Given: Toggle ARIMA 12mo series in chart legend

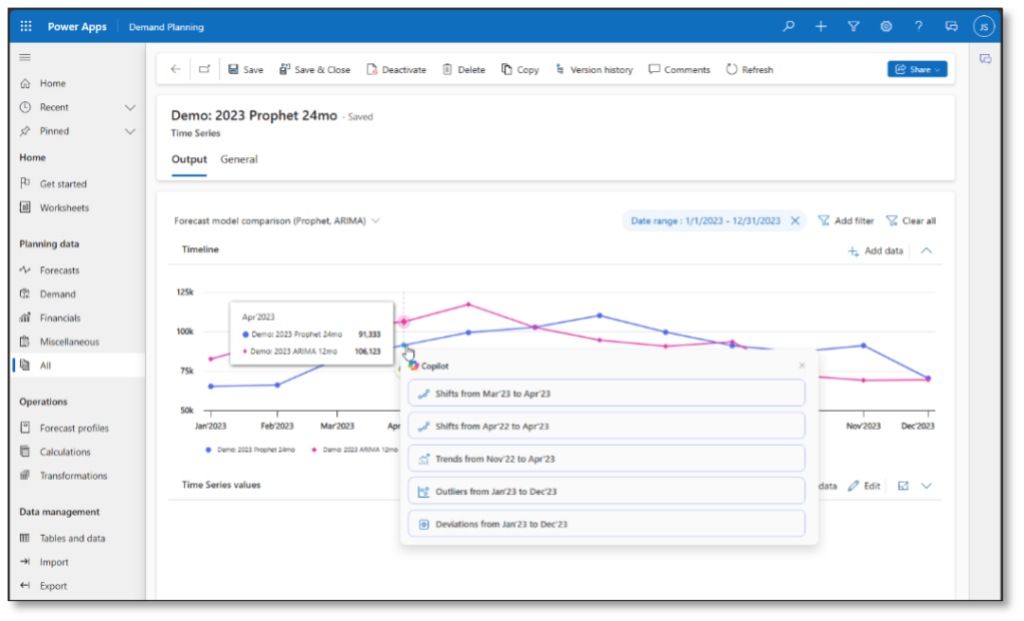Looking at the screenshot, I should 359,450.
